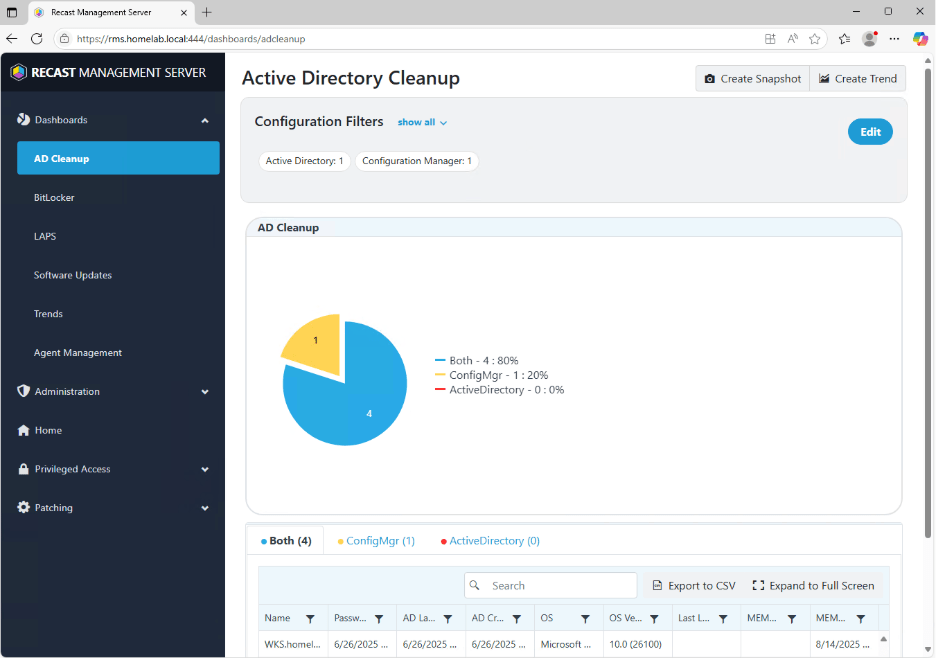Click the Administration shield icon
This screenshot has height=658, width=936.
(22, 391)
